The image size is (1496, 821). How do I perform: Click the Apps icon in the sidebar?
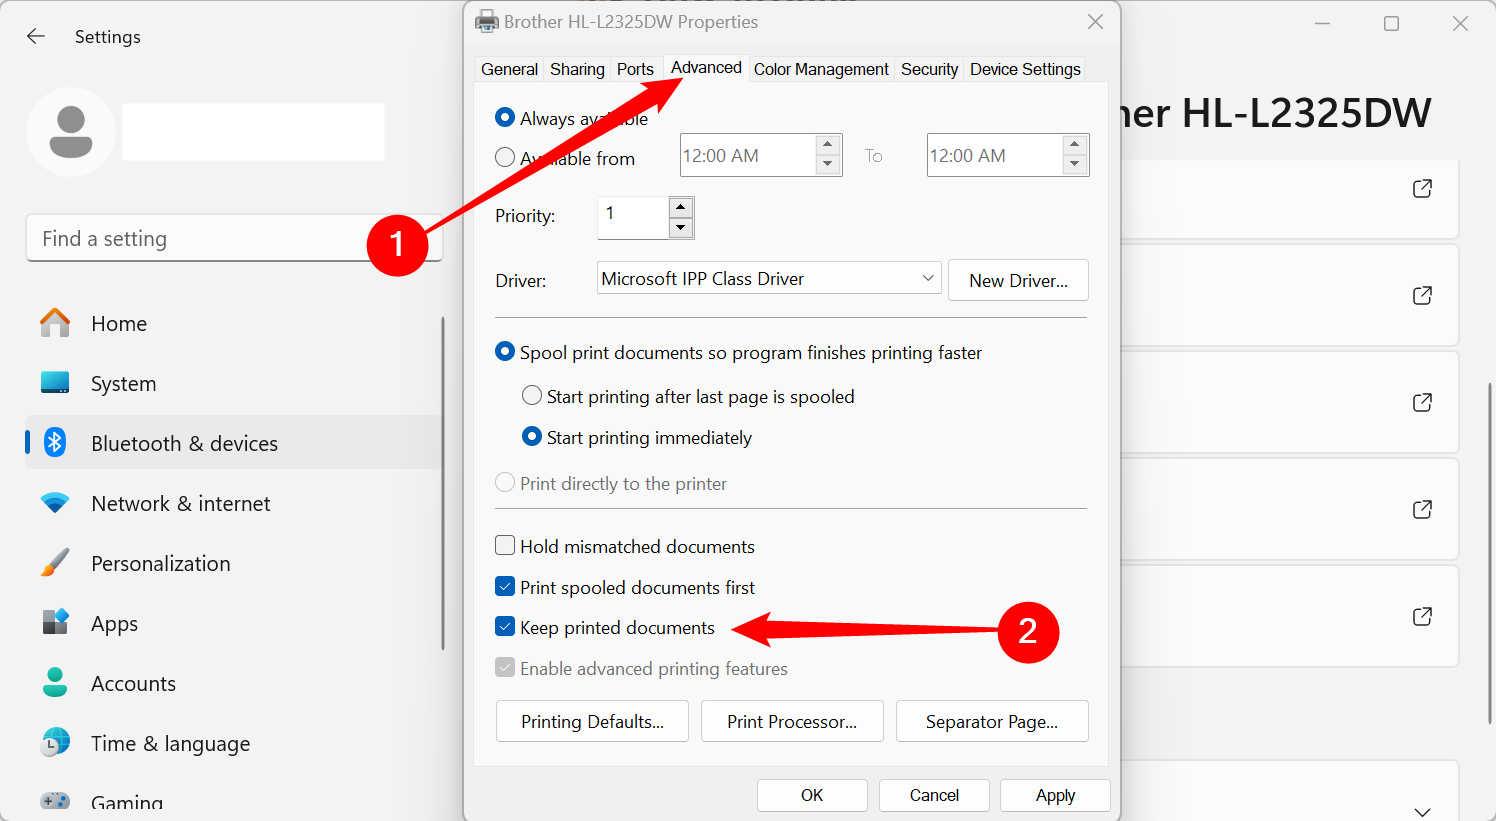click(x=54, y=622)
